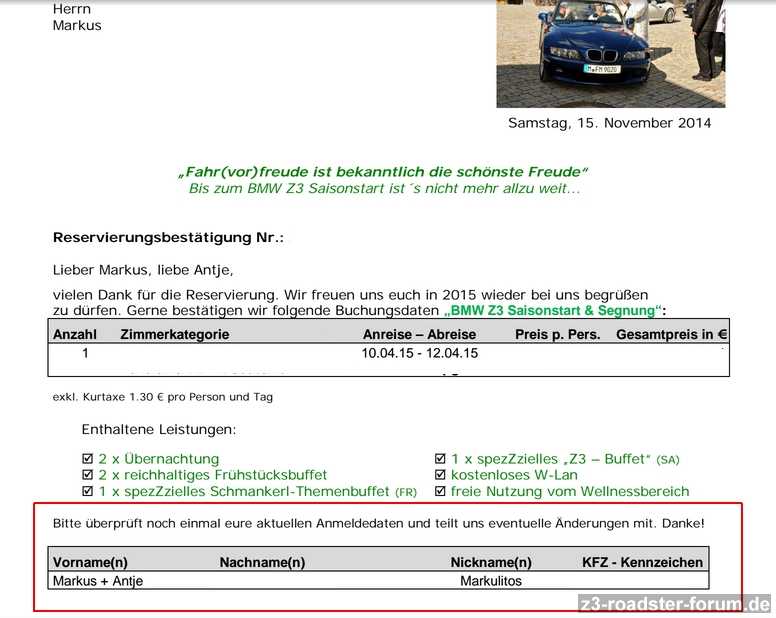Click the Gesamtpreis in € column header
This screenshot has height=618, width=776.
(671, 335)
